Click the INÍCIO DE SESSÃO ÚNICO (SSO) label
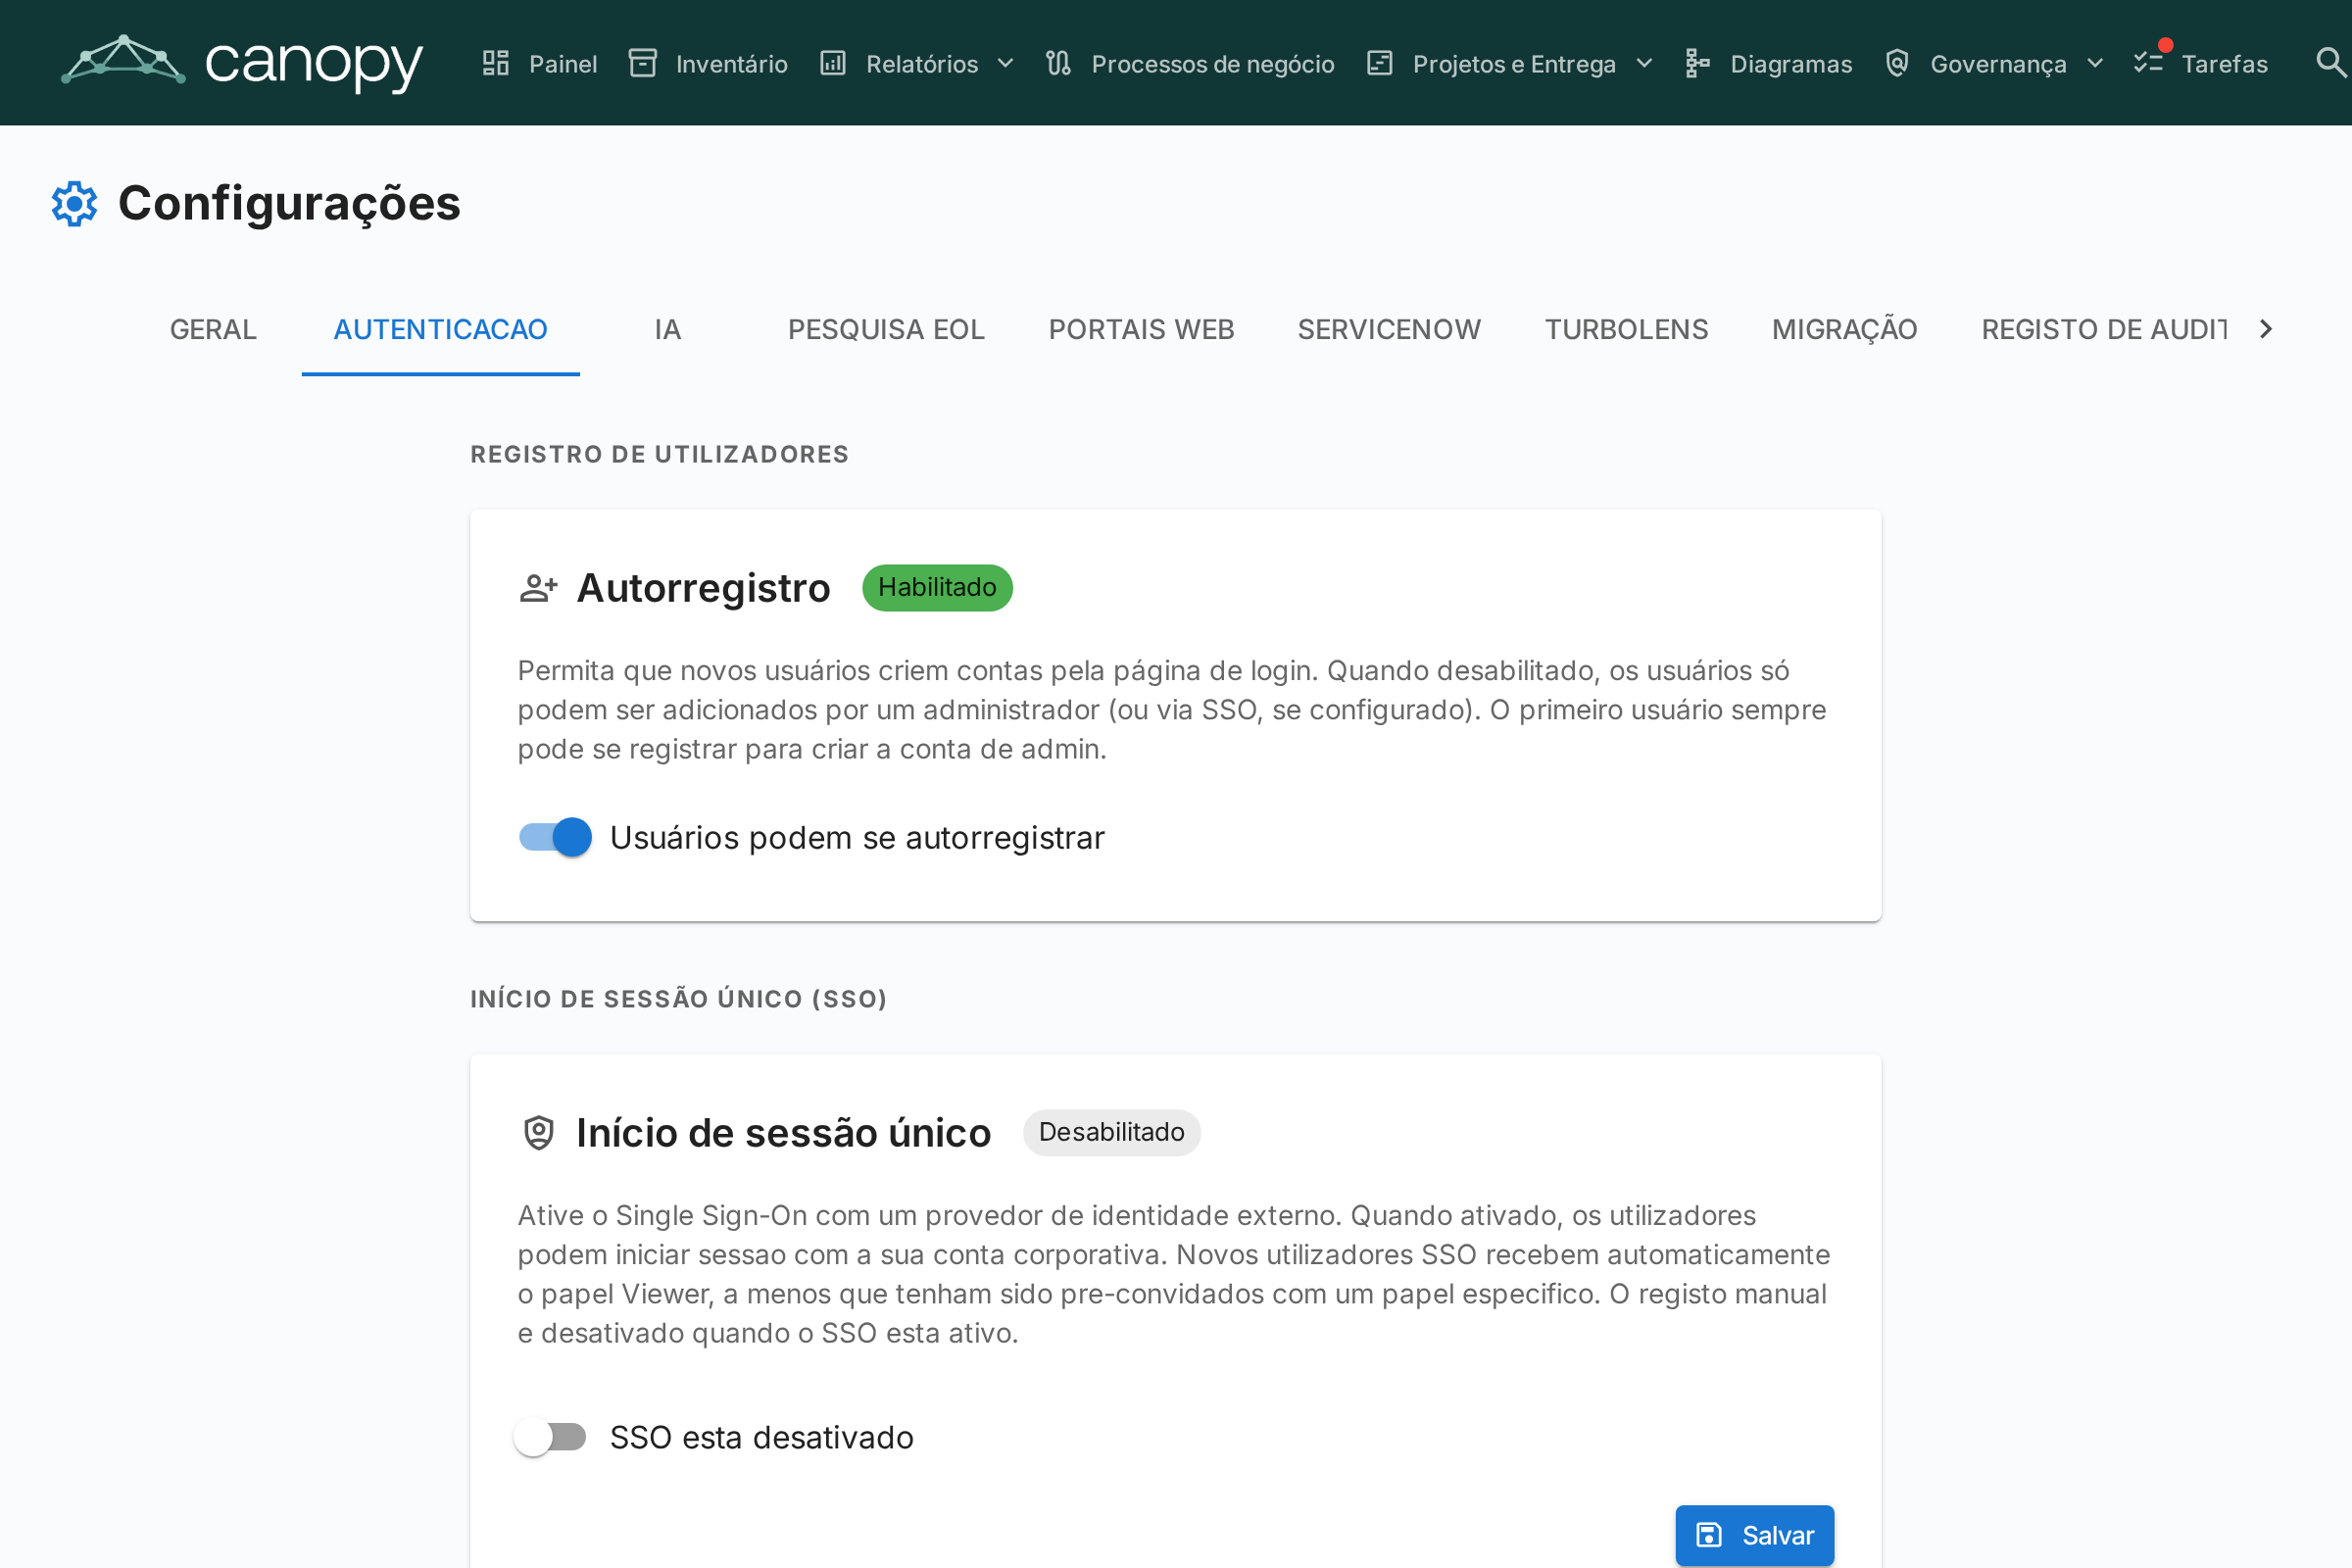This screenshot has height=1568, width=2352. 679,999
